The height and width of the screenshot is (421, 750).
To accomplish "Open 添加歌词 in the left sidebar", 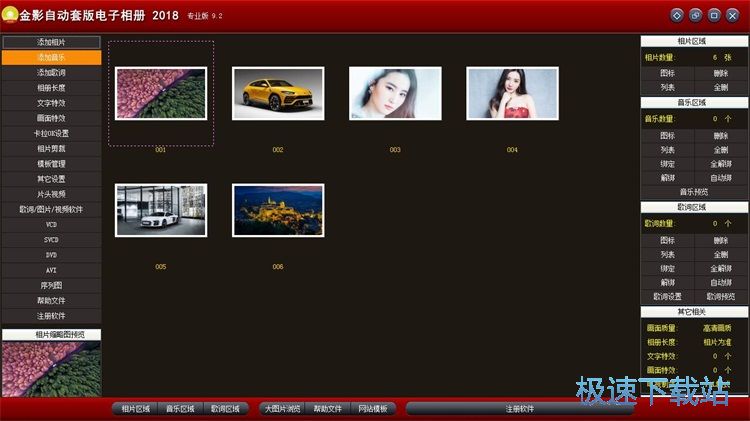I will (51, 73).
